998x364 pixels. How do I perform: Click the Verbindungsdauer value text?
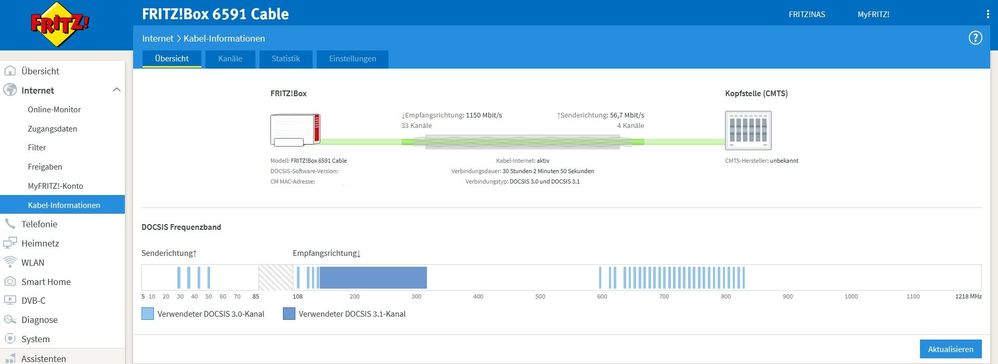click(x=549, y=171)
